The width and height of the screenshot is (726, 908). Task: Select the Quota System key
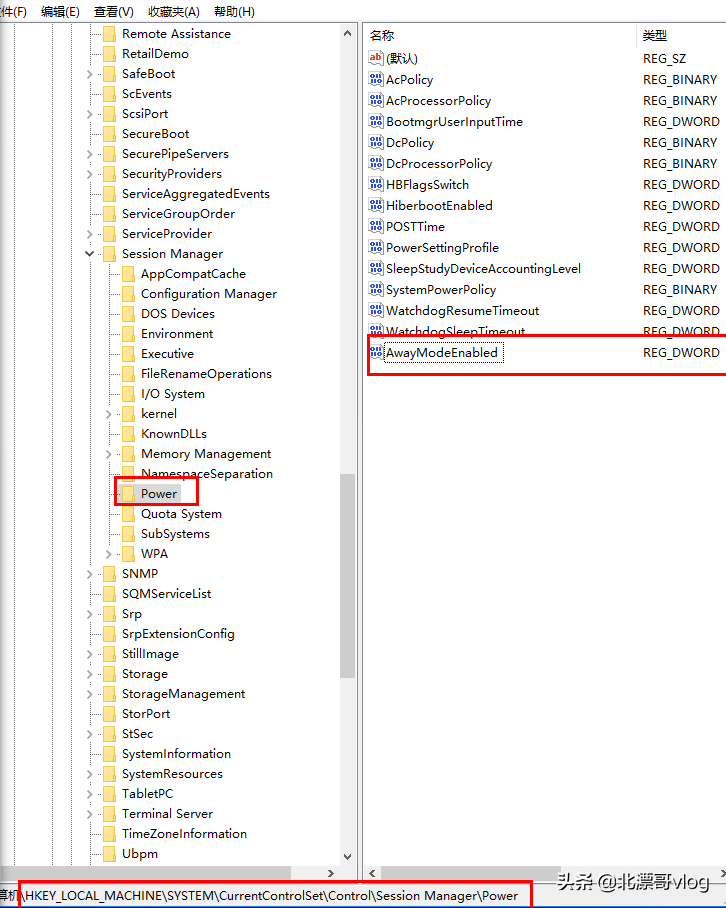point(181,514)
